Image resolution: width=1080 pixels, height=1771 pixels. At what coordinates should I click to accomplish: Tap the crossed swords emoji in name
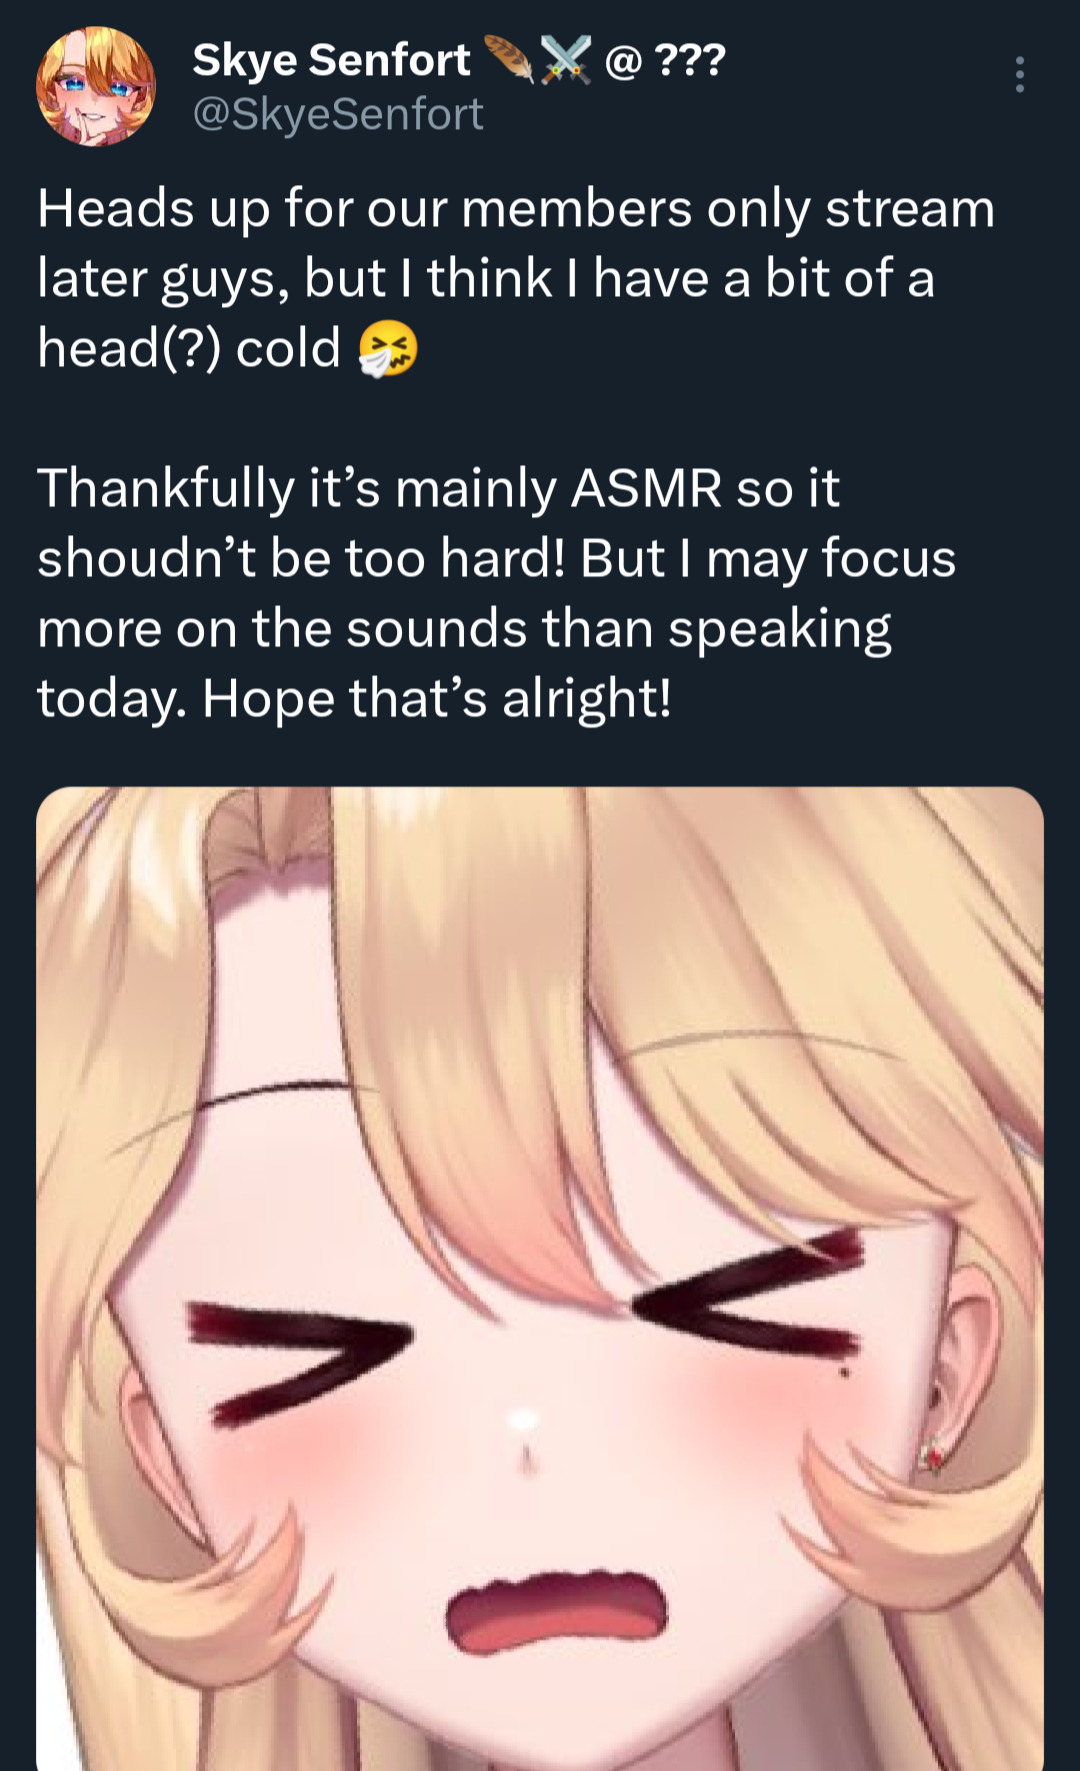tap(566, 59)
